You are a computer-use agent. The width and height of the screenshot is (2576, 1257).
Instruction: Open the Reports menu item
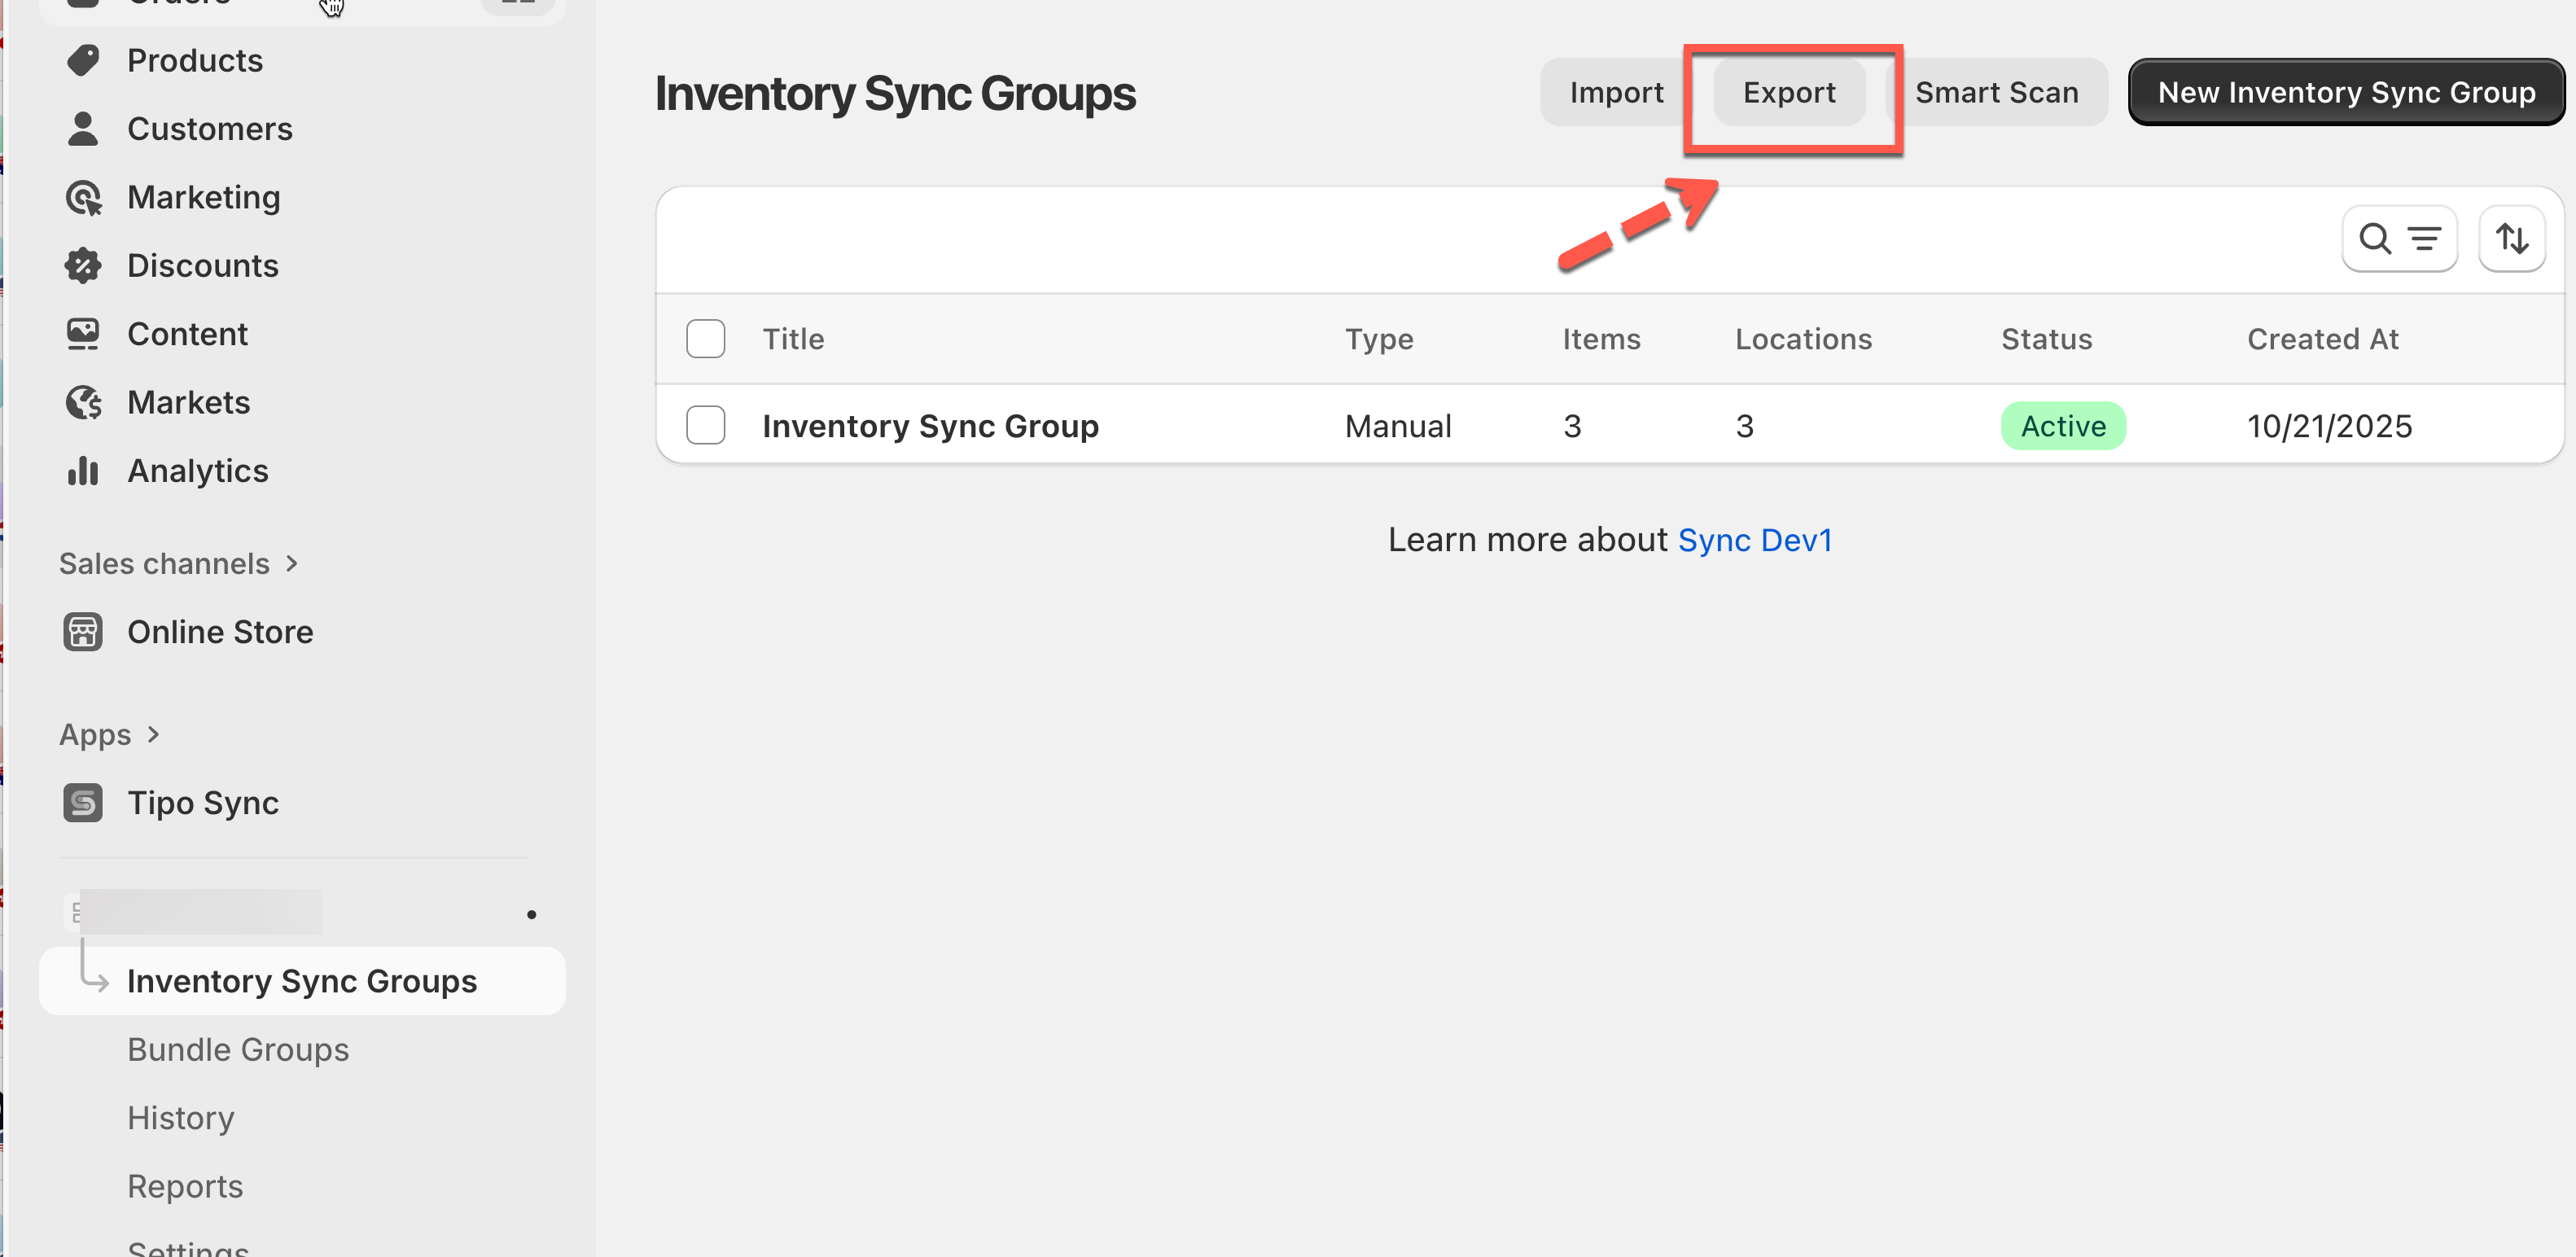click(185, 1186)
